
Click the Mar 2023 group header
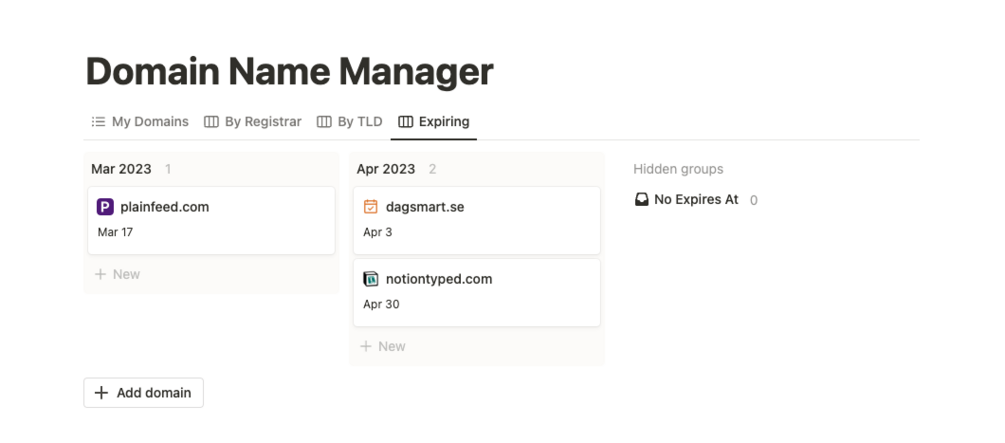tap(121, 169)
